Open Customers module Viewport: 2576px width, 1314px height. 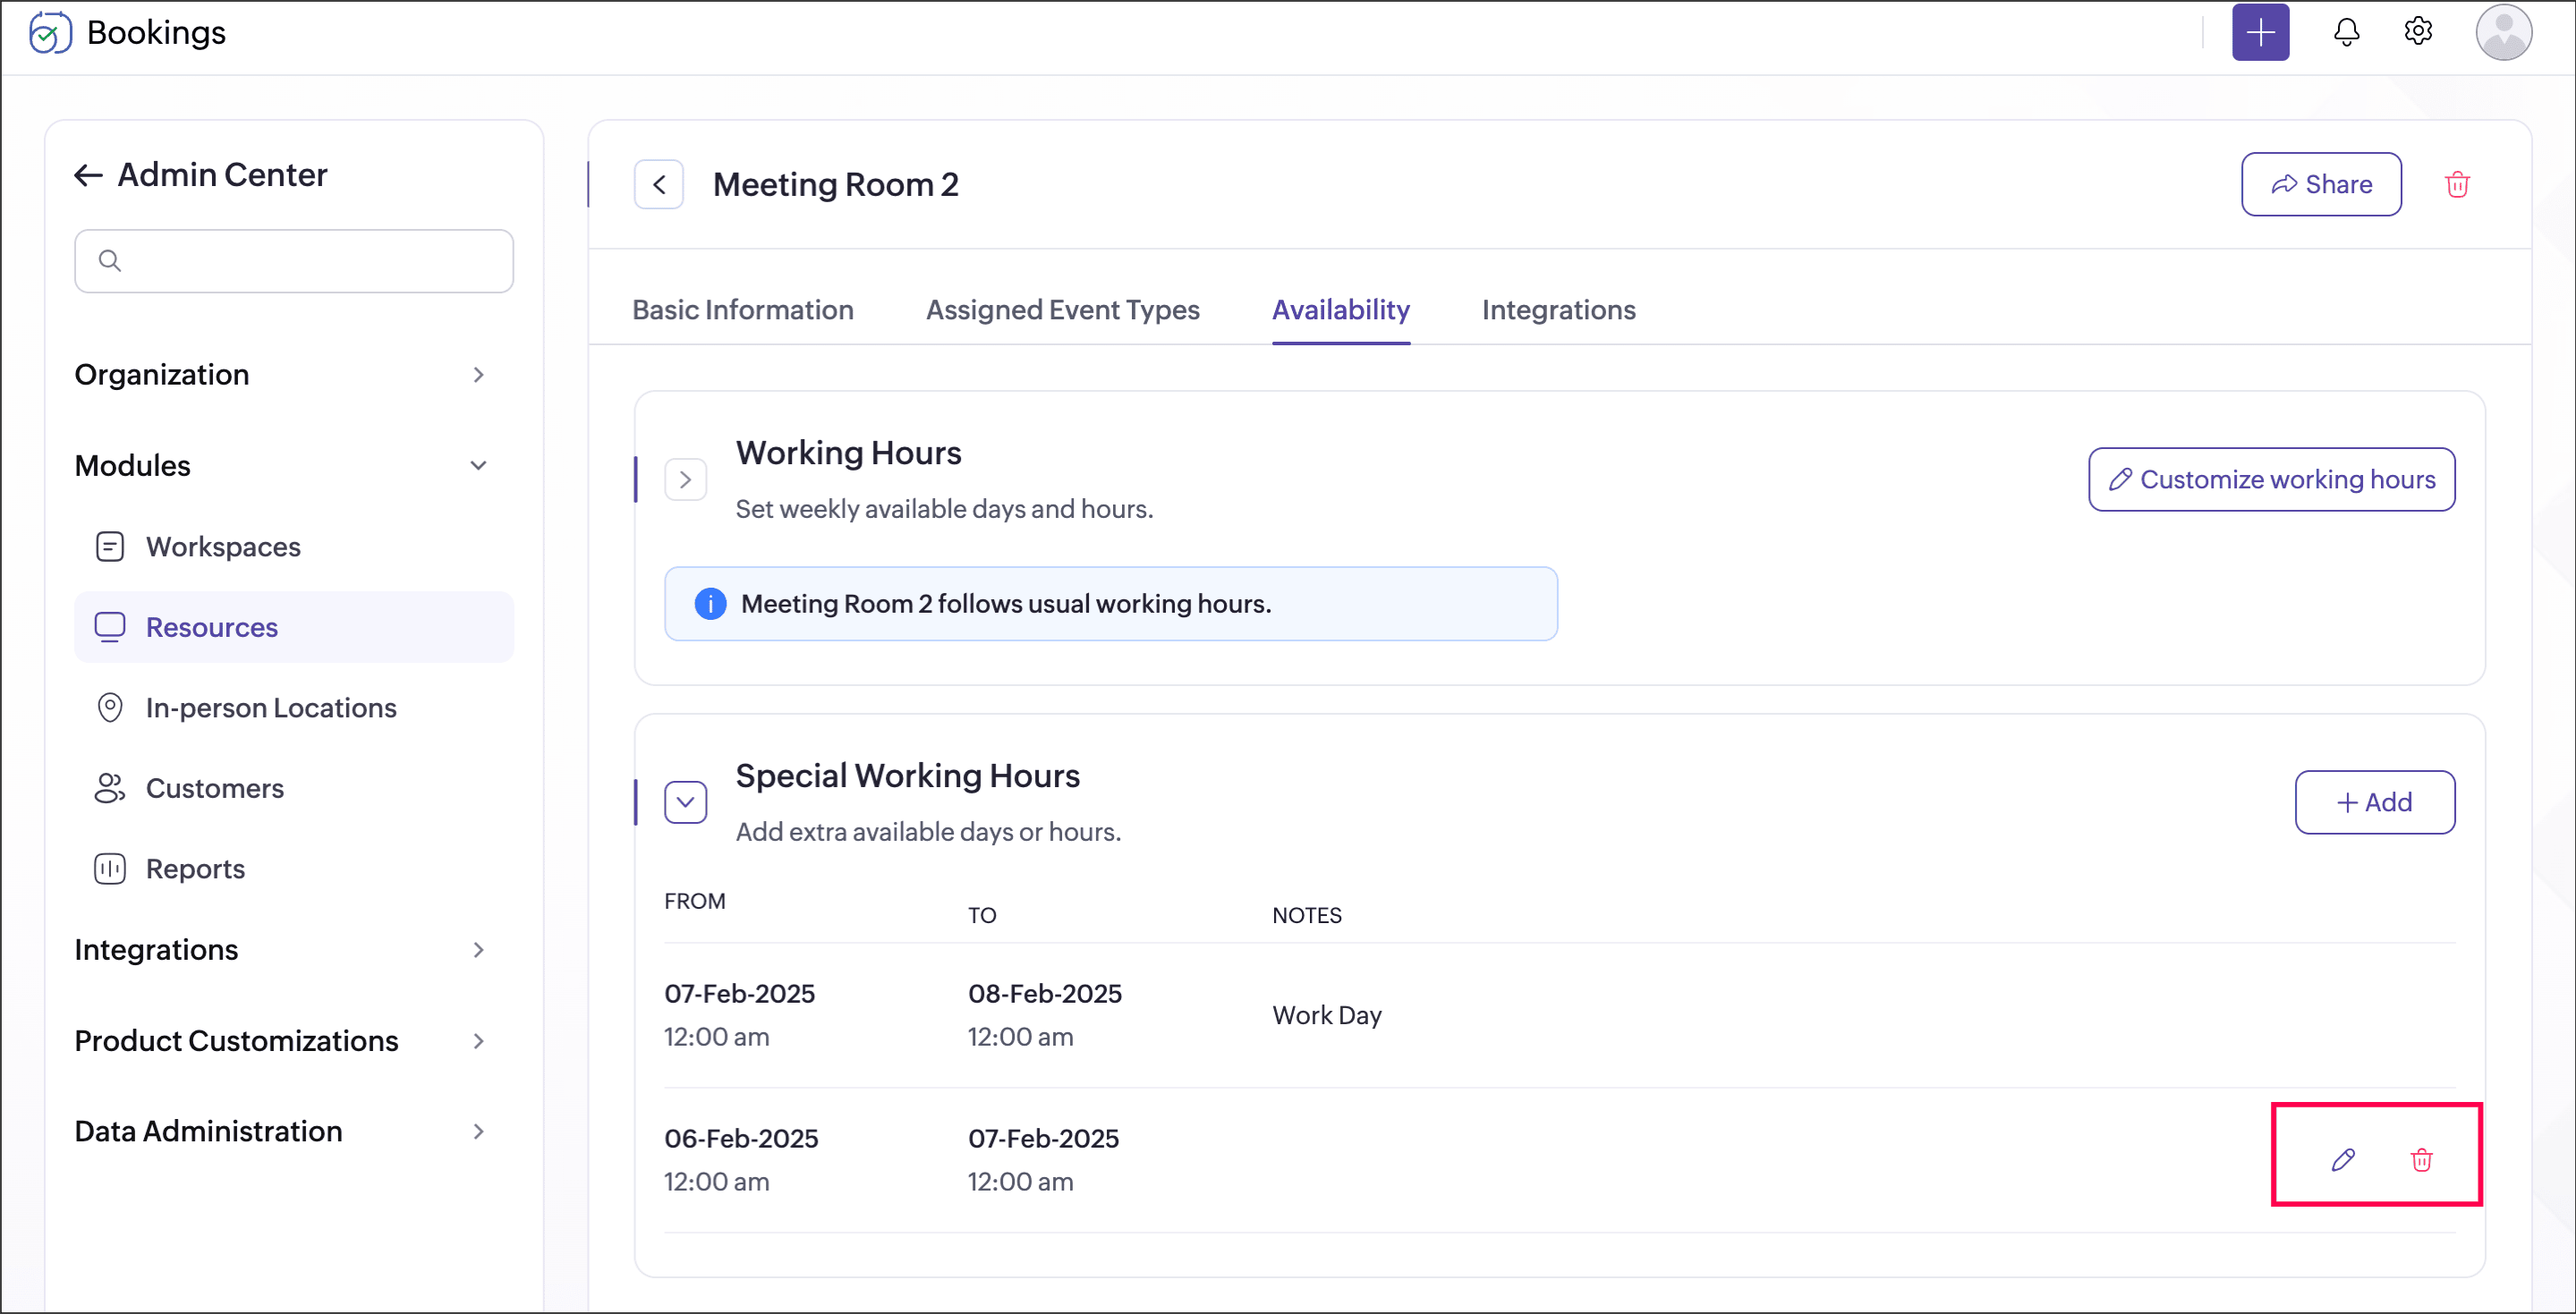214,788
